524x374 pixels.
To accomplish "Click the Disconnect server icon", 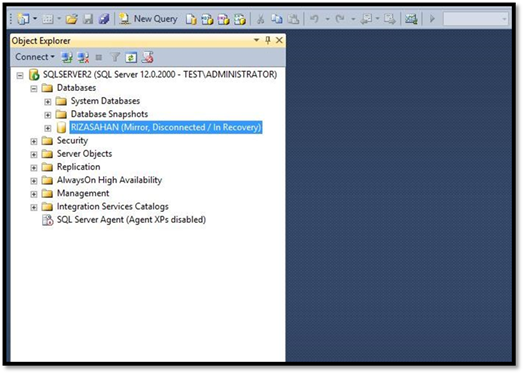I will point(83,57).
